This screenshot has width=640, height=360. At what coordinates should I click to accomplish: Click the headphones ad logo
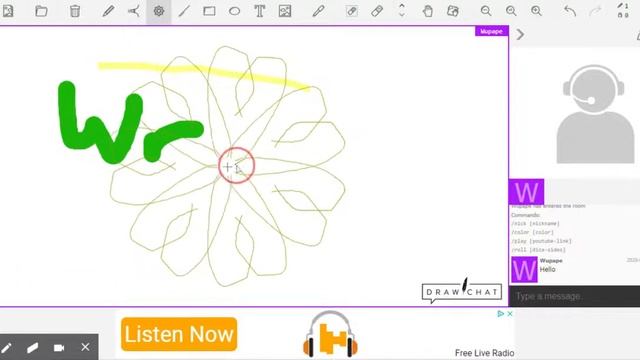tap(330, 333)
